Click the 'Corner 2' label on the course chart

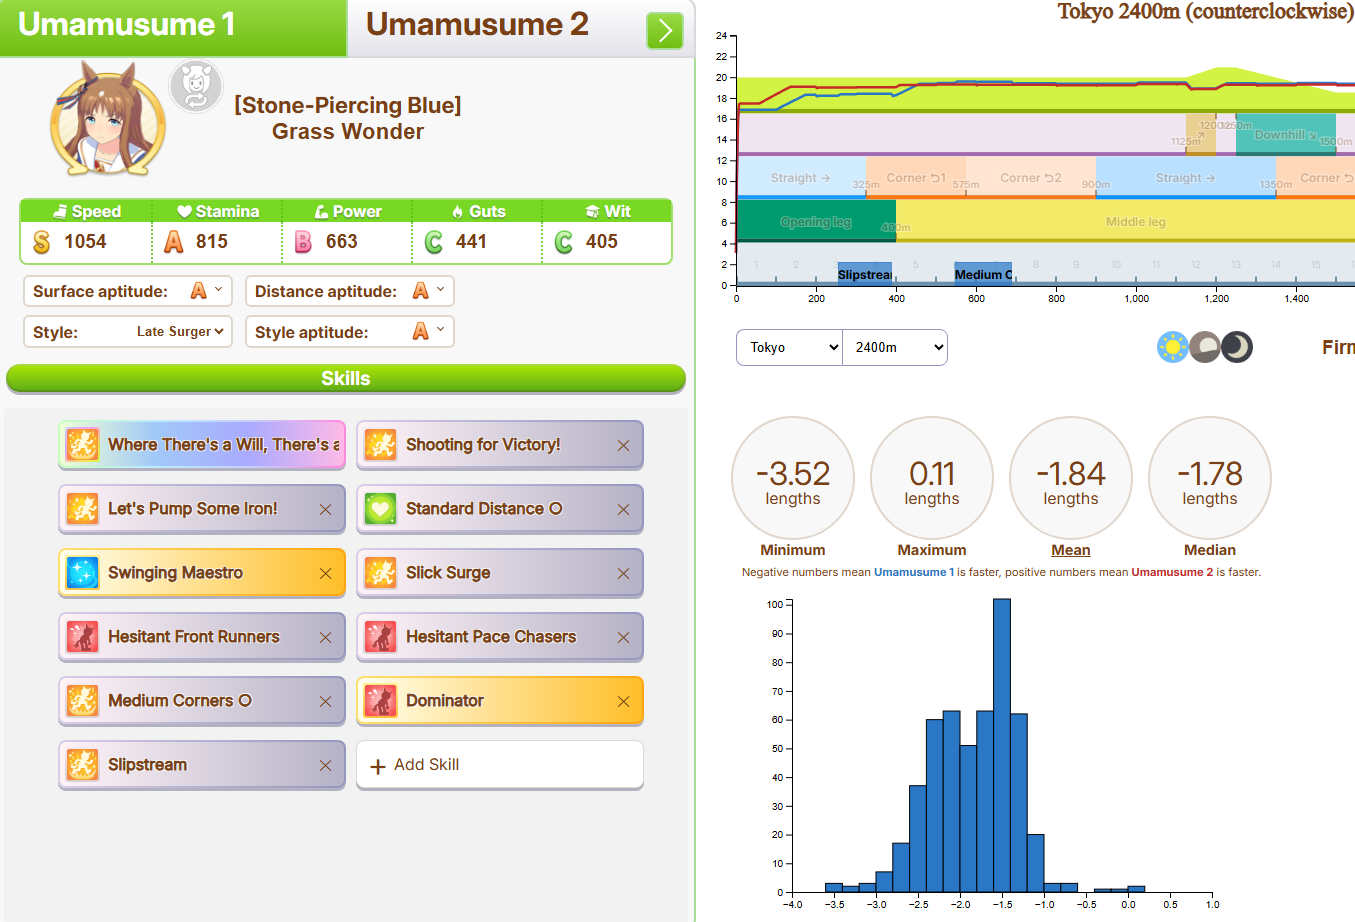click(1031, 178)
